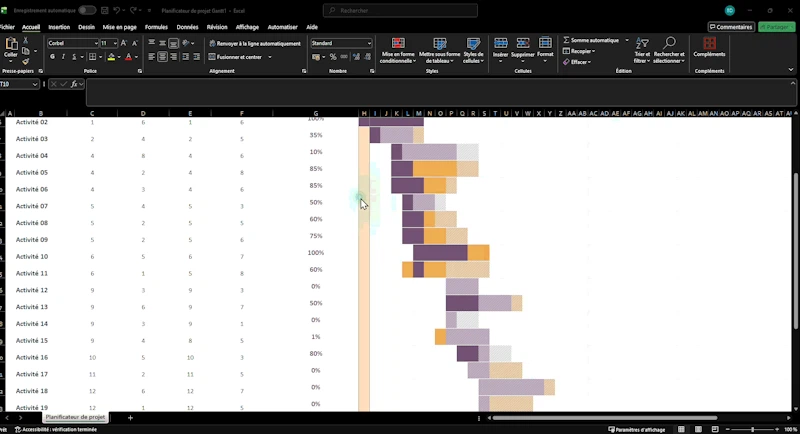Remove a decimal place
The width and height of the screenshot is (800, 434).
click(367, 57)
